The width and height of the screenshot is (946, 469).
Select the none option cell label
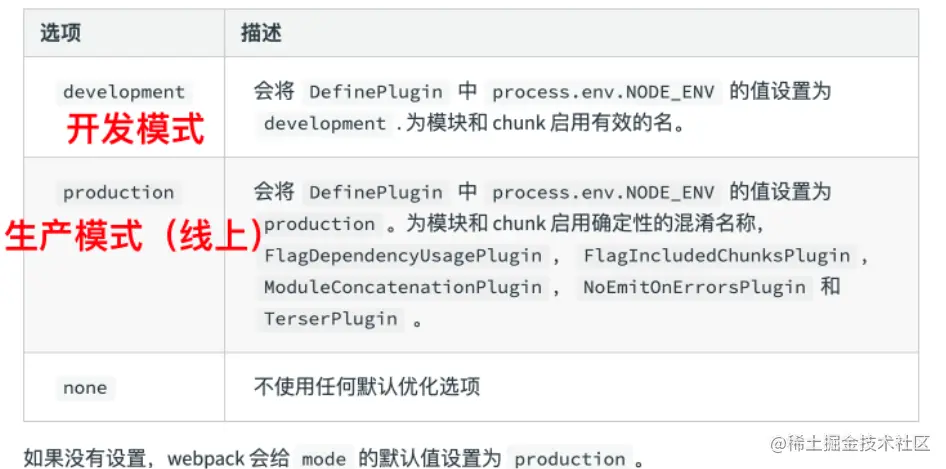(84, 387)
